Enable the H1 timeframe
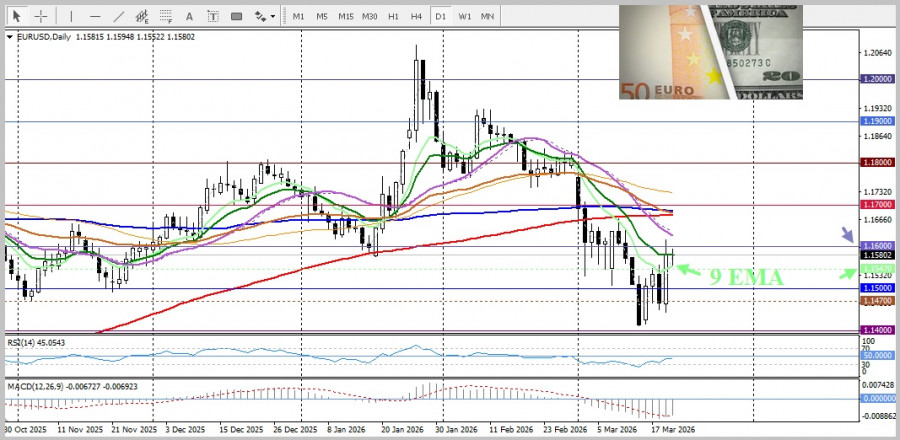The height and width of the screenshot is (440, 900). coord(393,16)
